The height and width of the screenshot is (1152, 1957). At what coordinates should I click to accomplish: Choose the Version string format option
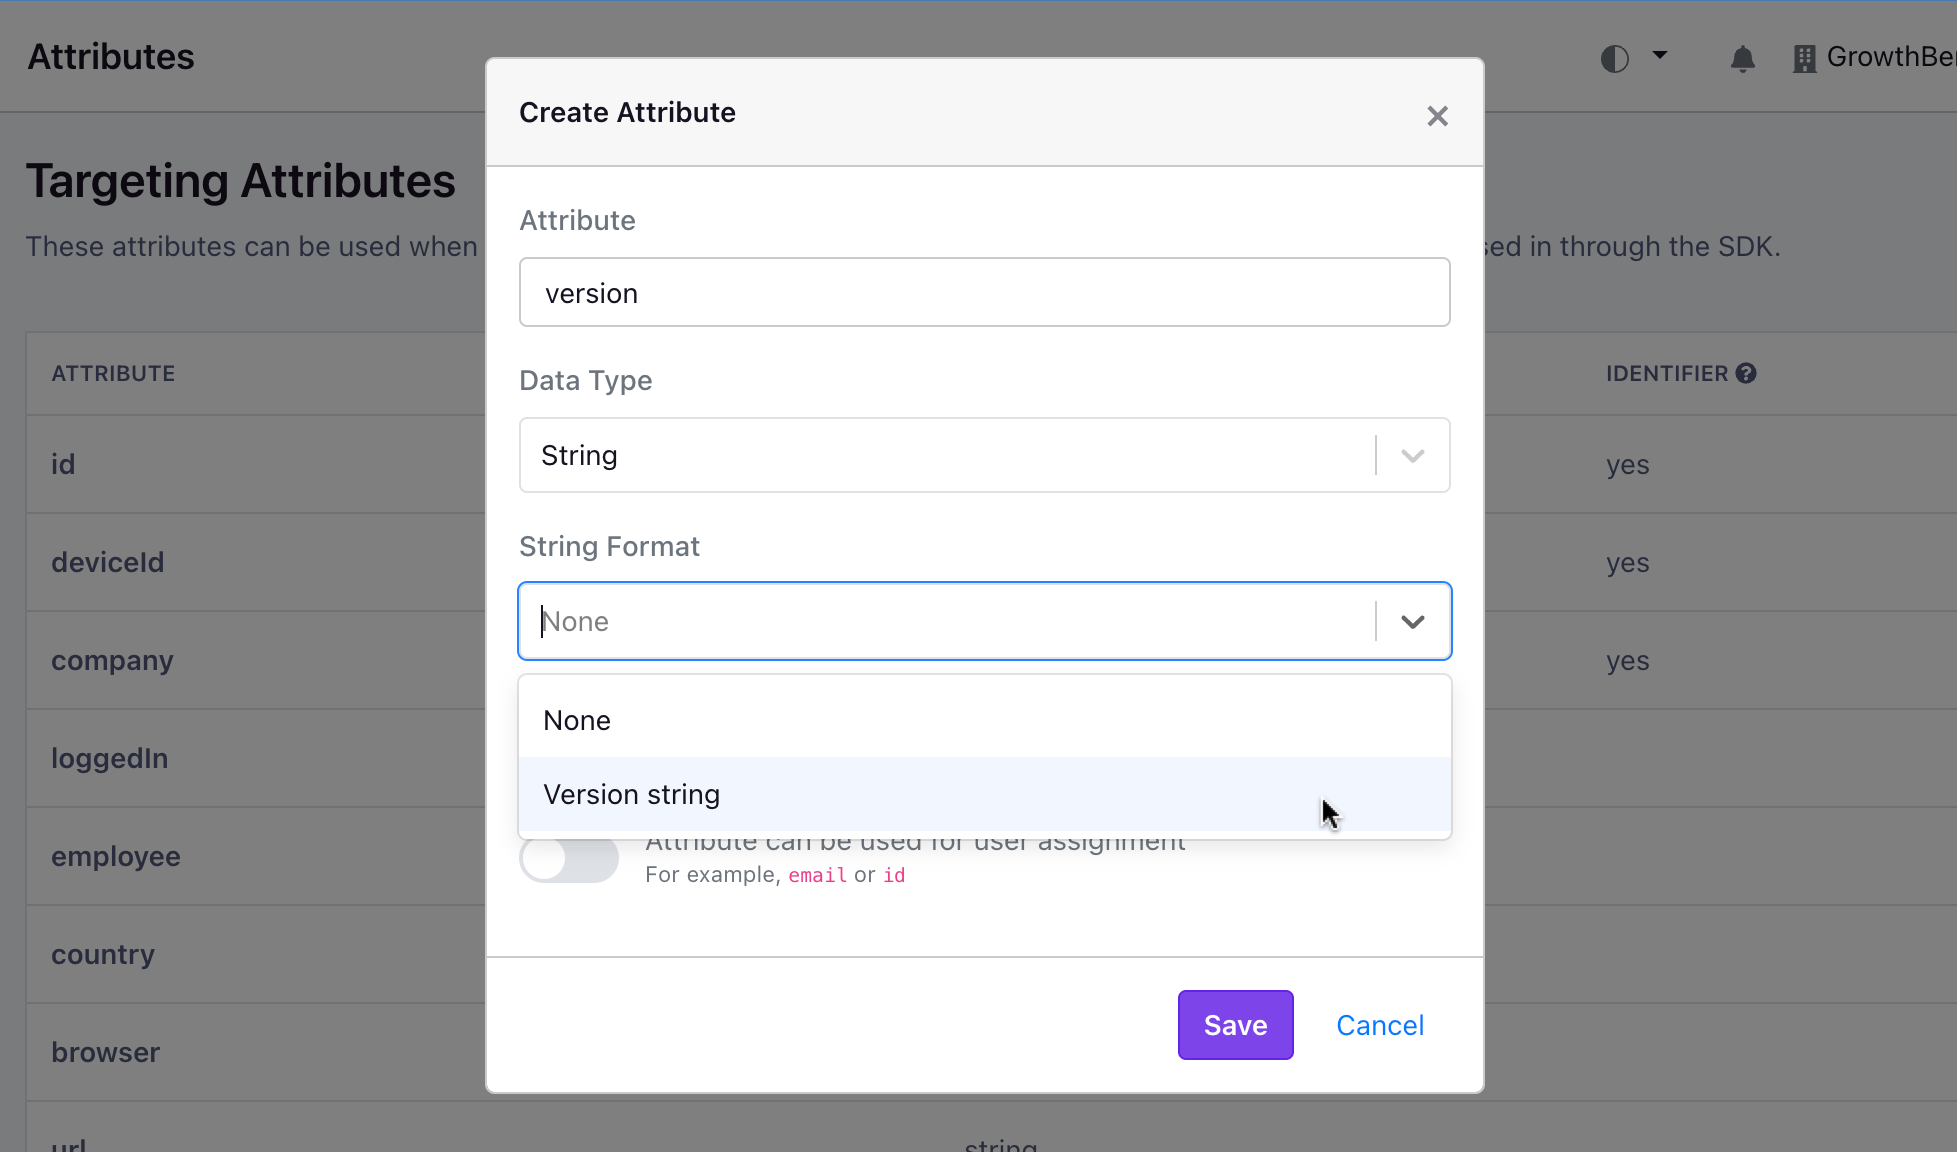(984, 794)
